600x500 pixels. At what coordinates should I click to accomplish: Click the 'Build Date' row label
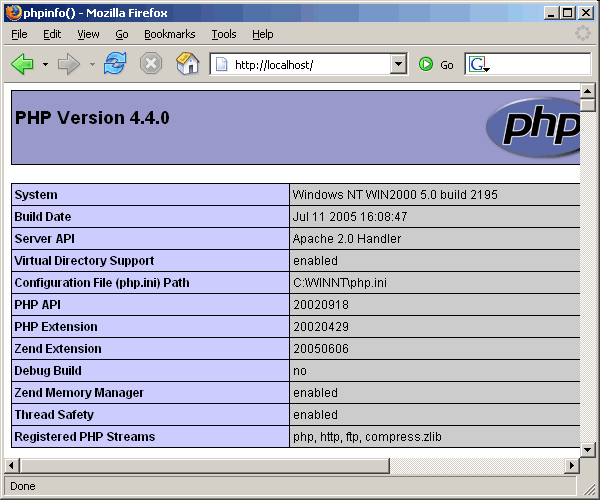[43, 217]
